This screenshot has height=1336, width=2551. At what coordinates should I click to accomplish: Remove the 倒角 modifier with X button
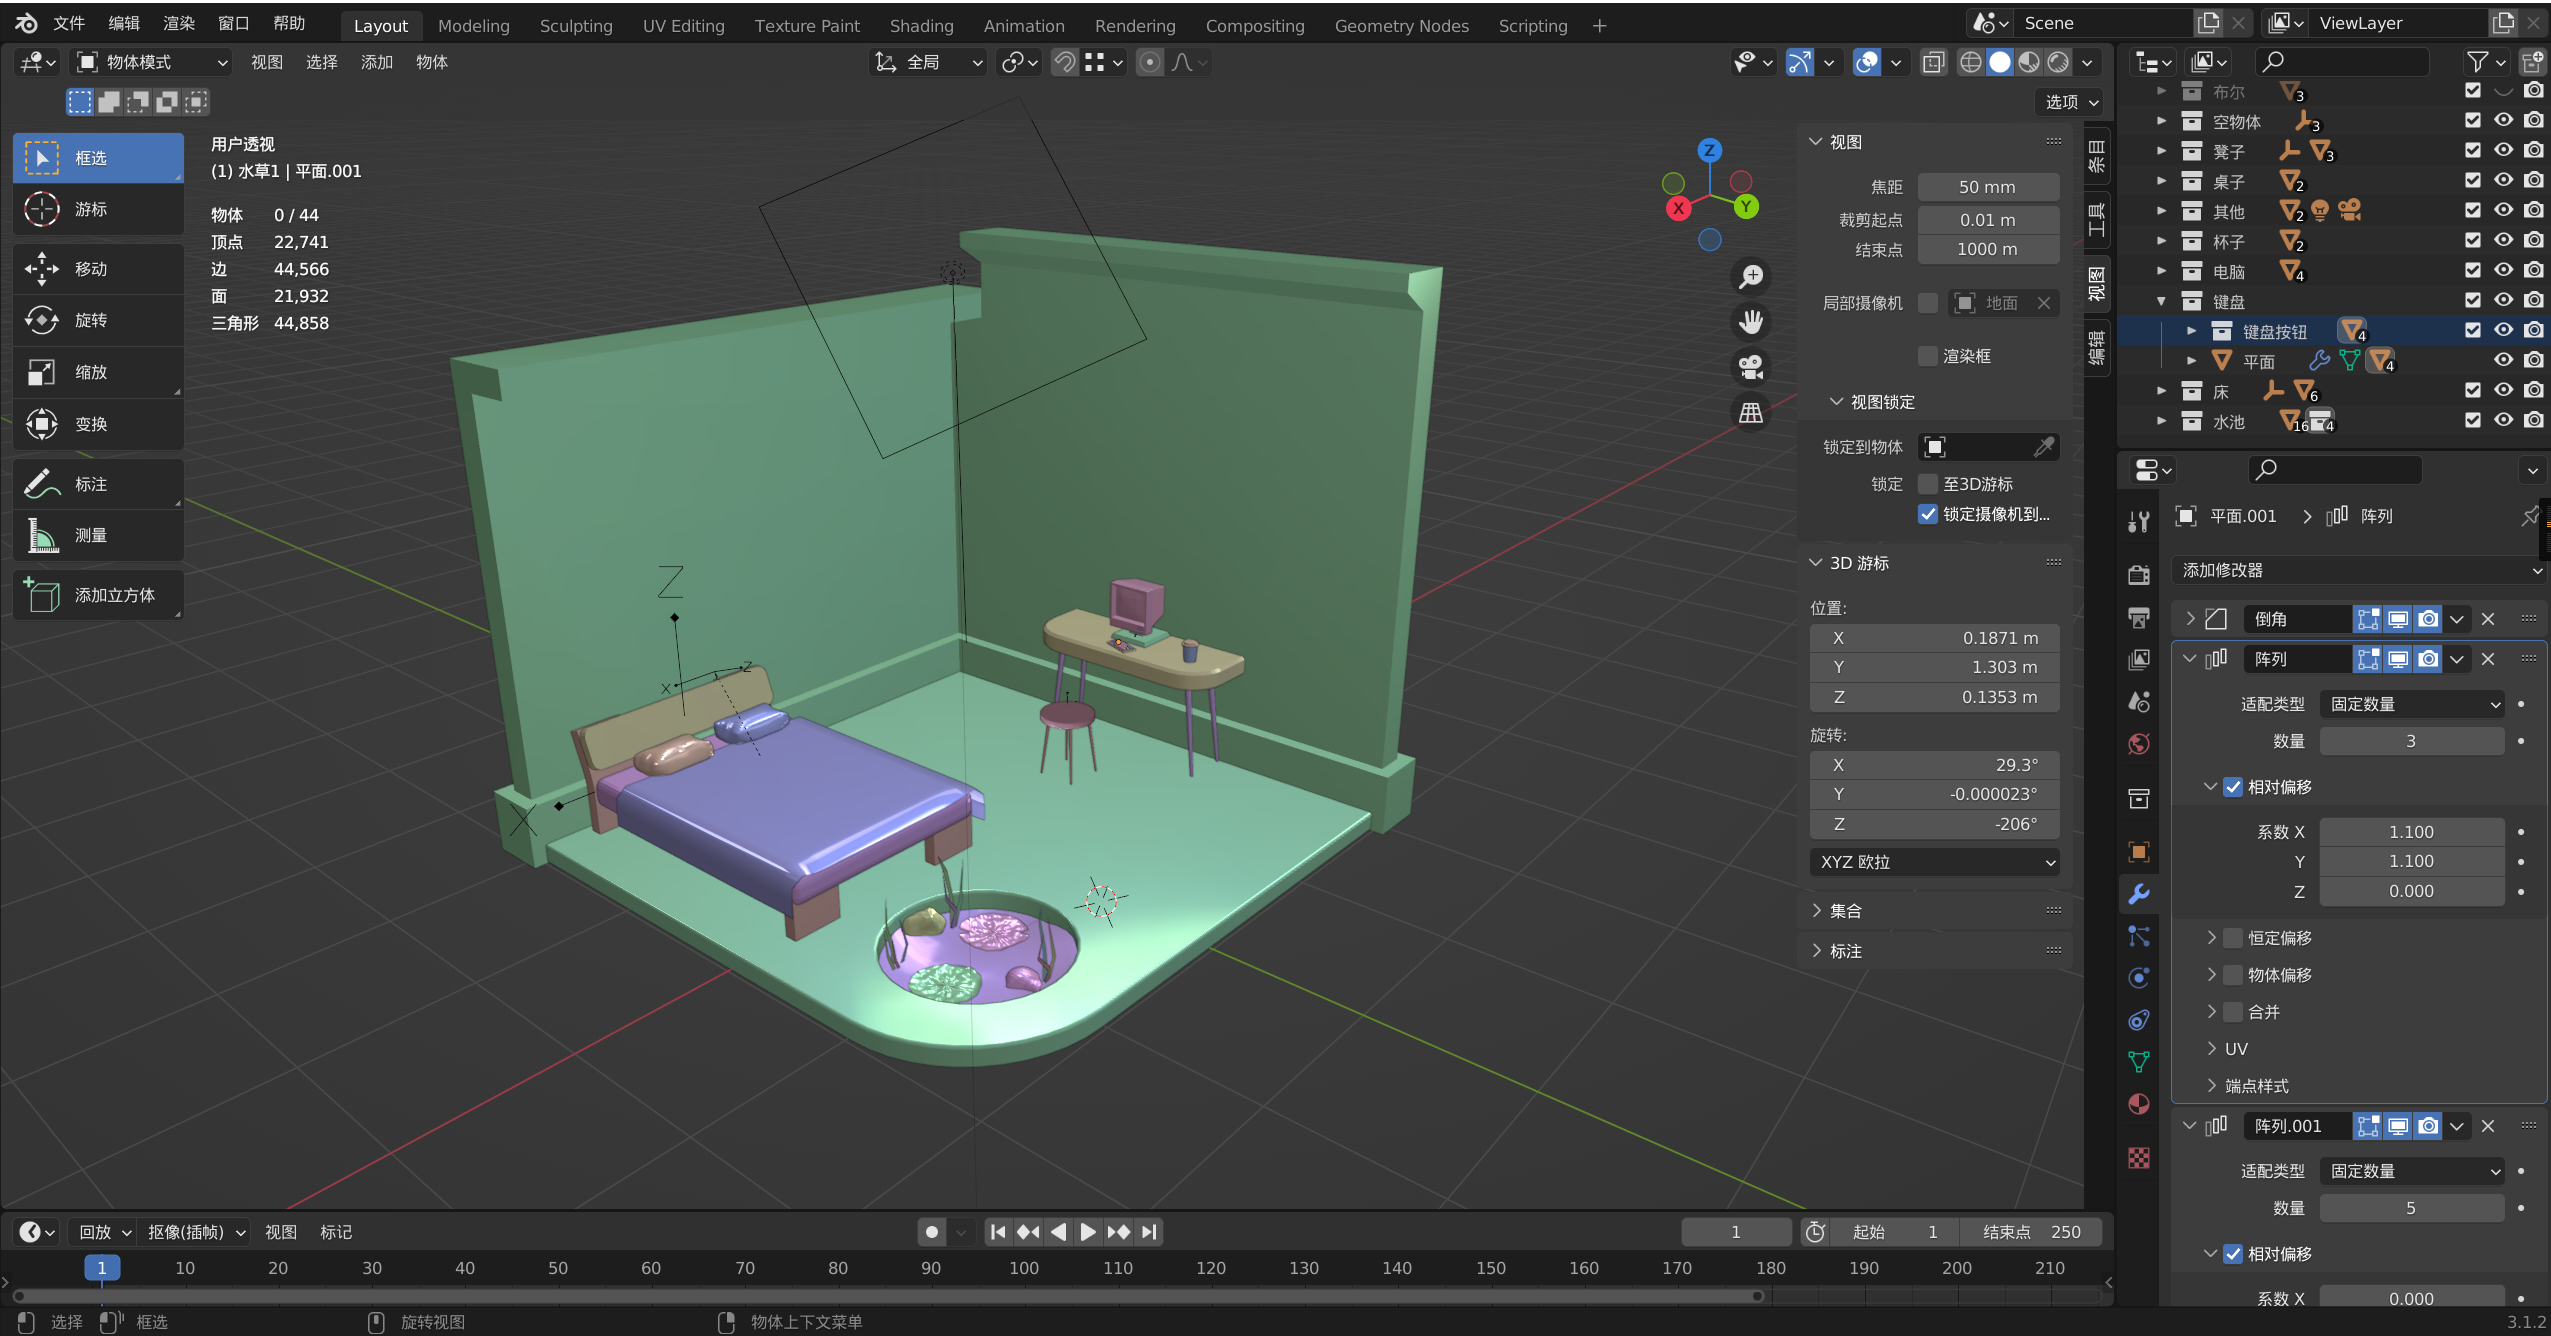click(2488, 619)
